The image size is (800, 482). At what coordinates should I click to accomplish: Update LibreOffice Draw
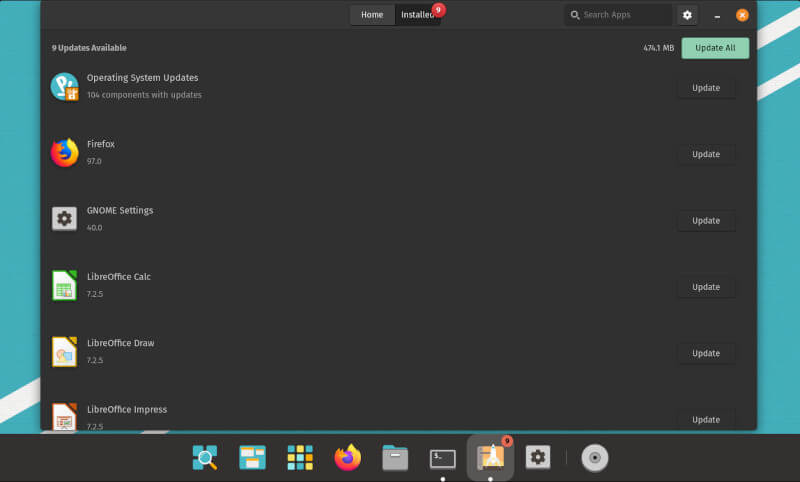point(706,353)
